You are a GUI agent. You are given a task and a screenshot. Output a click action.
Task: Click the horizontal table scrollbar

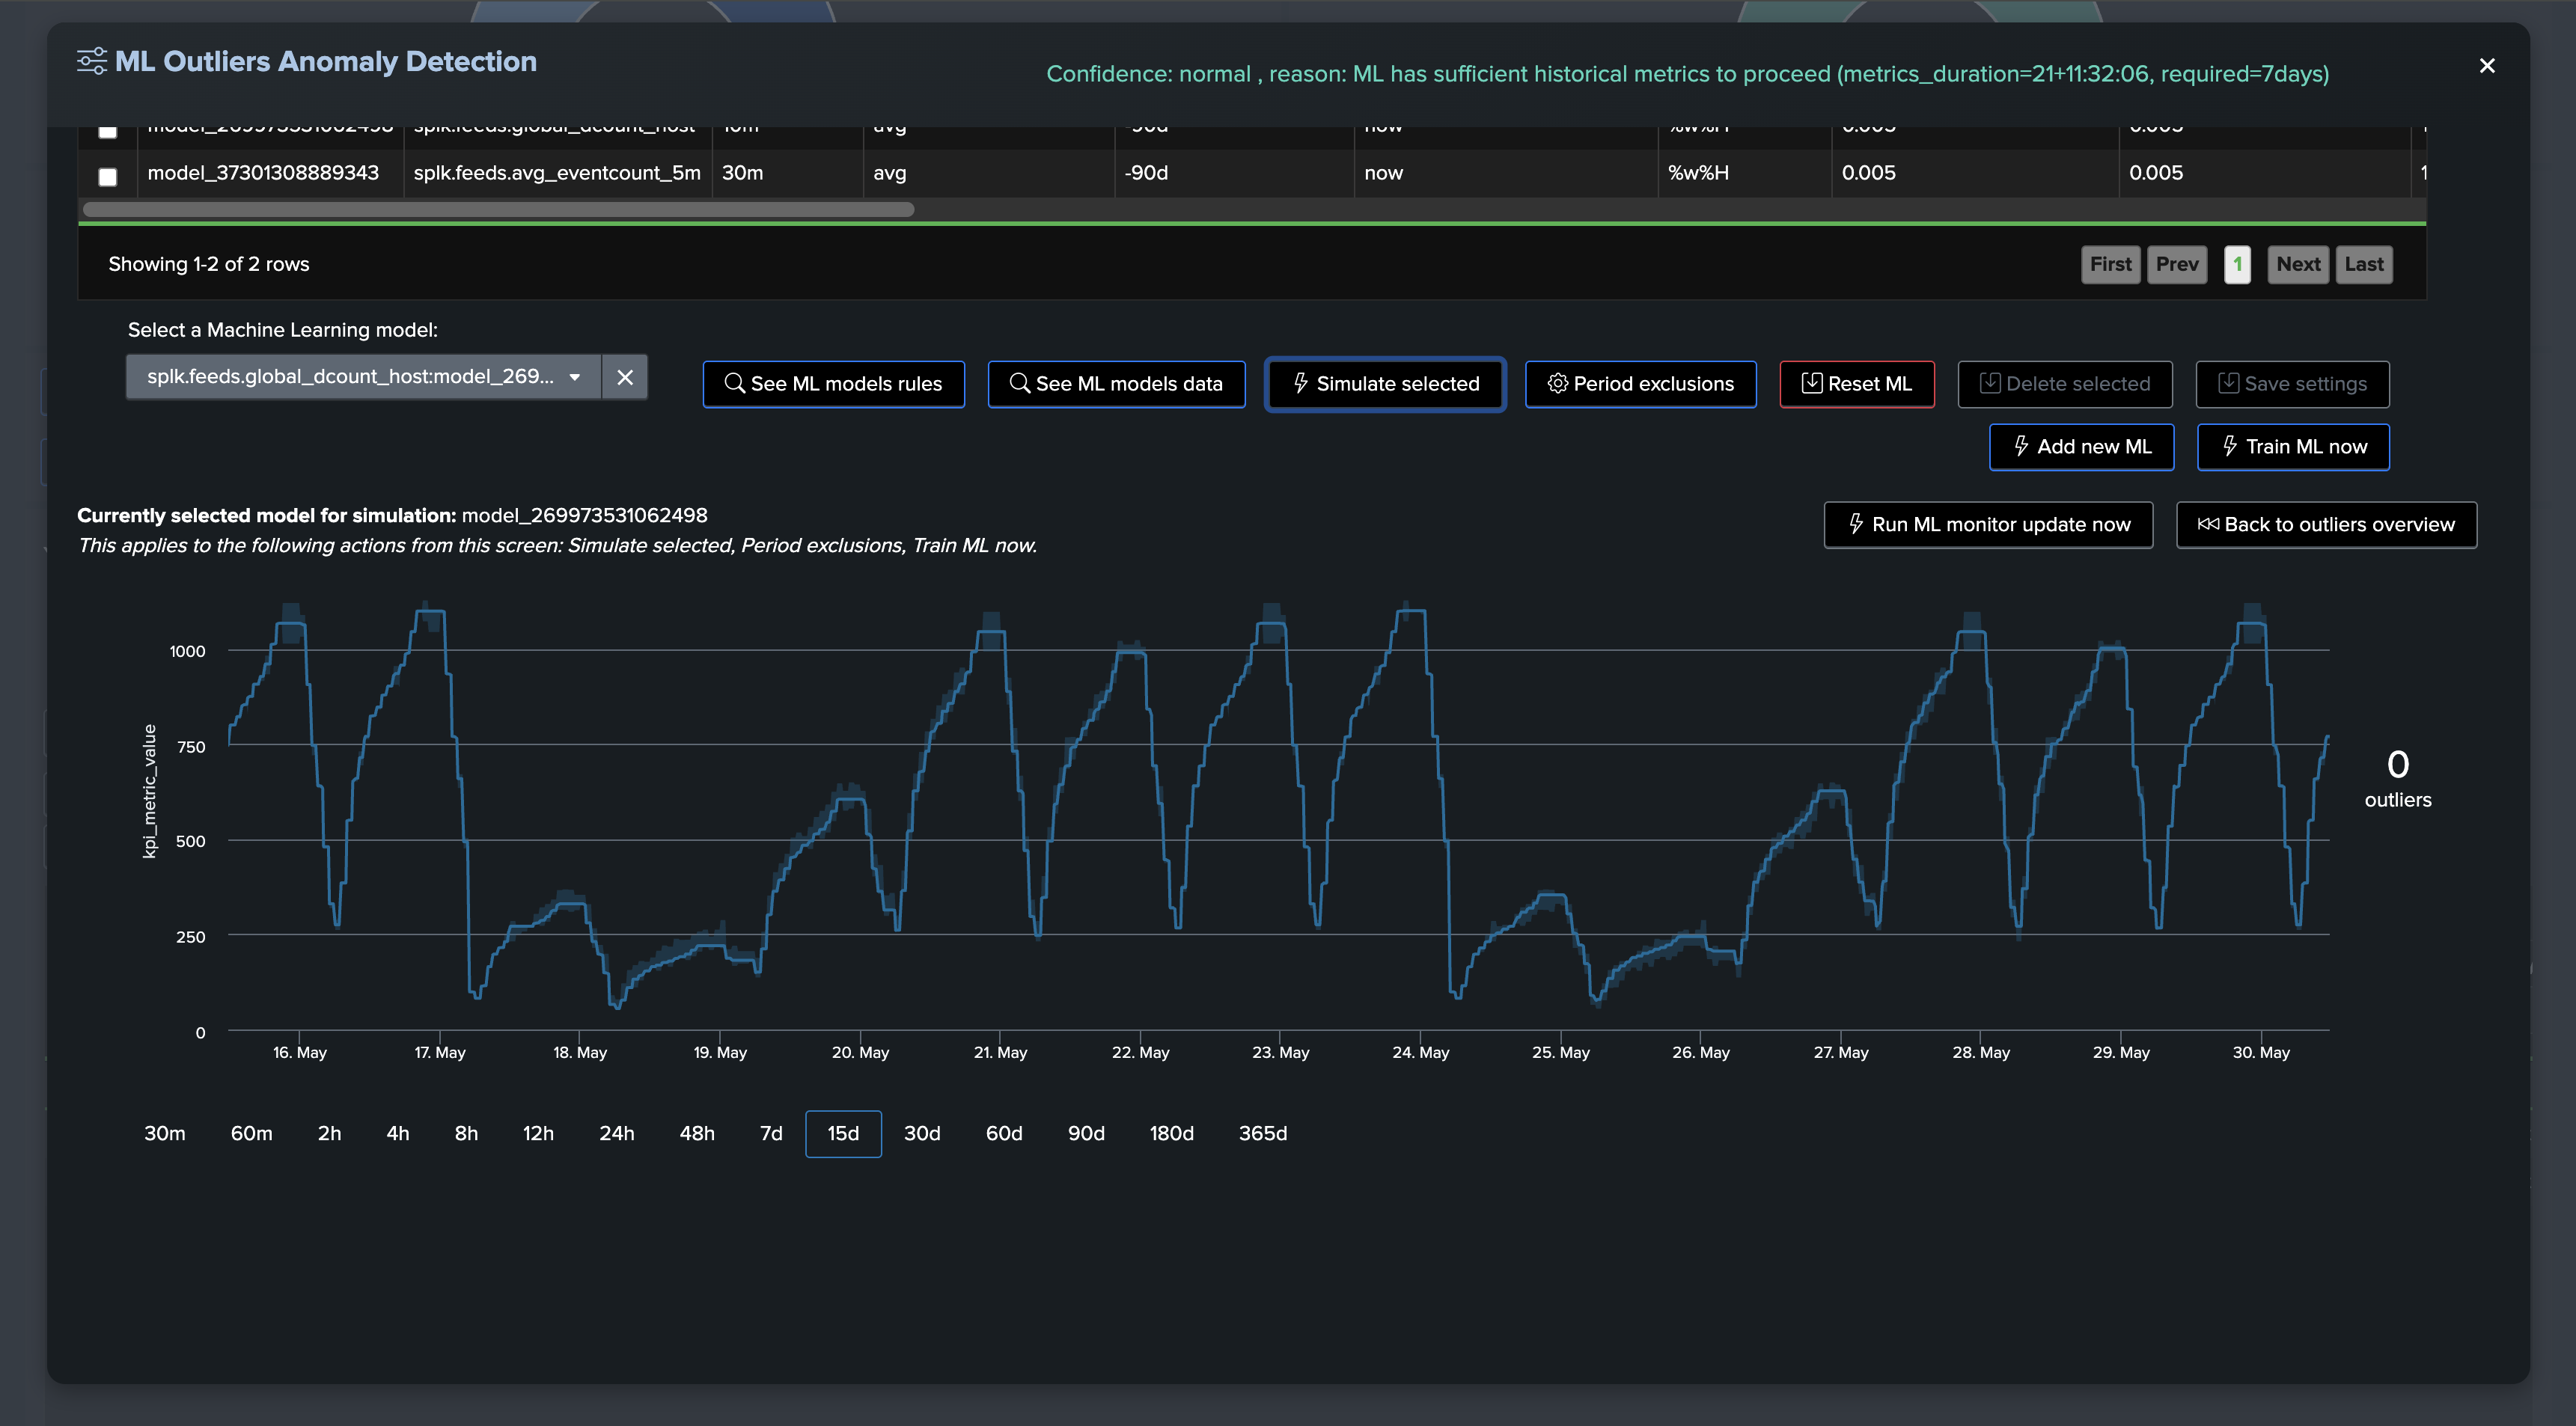coord(498,210)
